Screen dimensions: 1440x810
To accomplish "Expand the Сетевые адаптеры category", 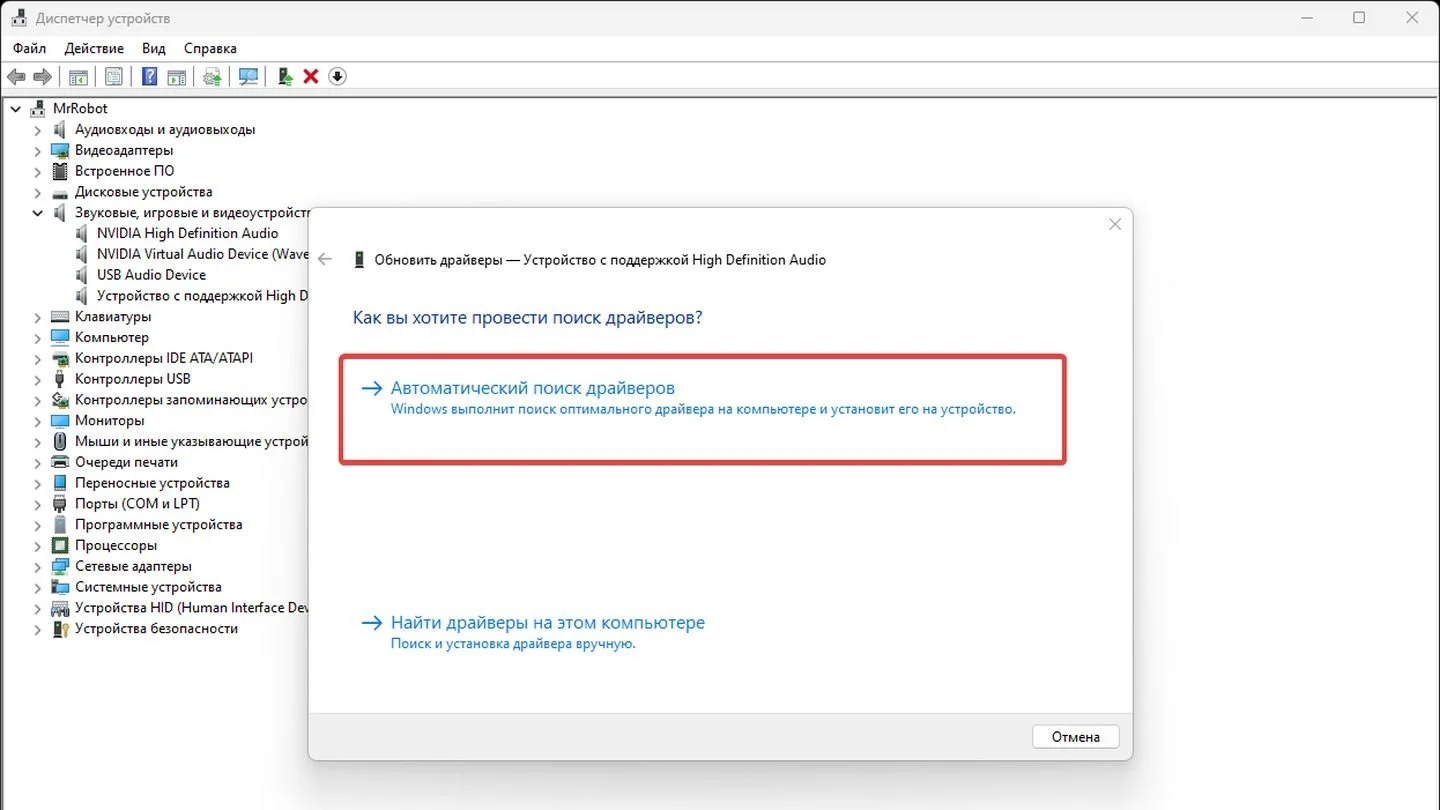I will pyautogui.click(x=38, y=566).
